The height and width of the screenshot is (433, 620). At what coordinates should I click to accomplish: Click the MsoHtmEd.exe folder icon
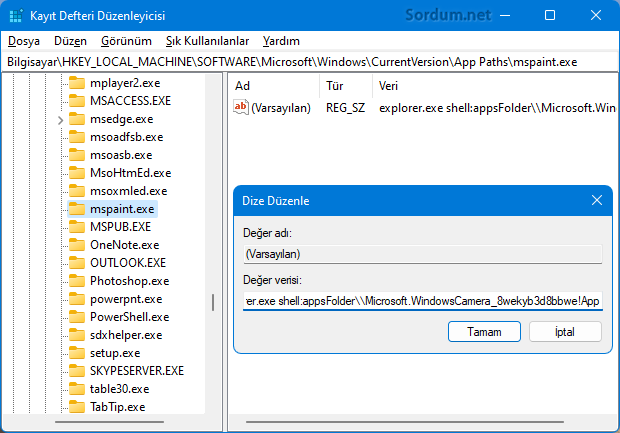77,173
